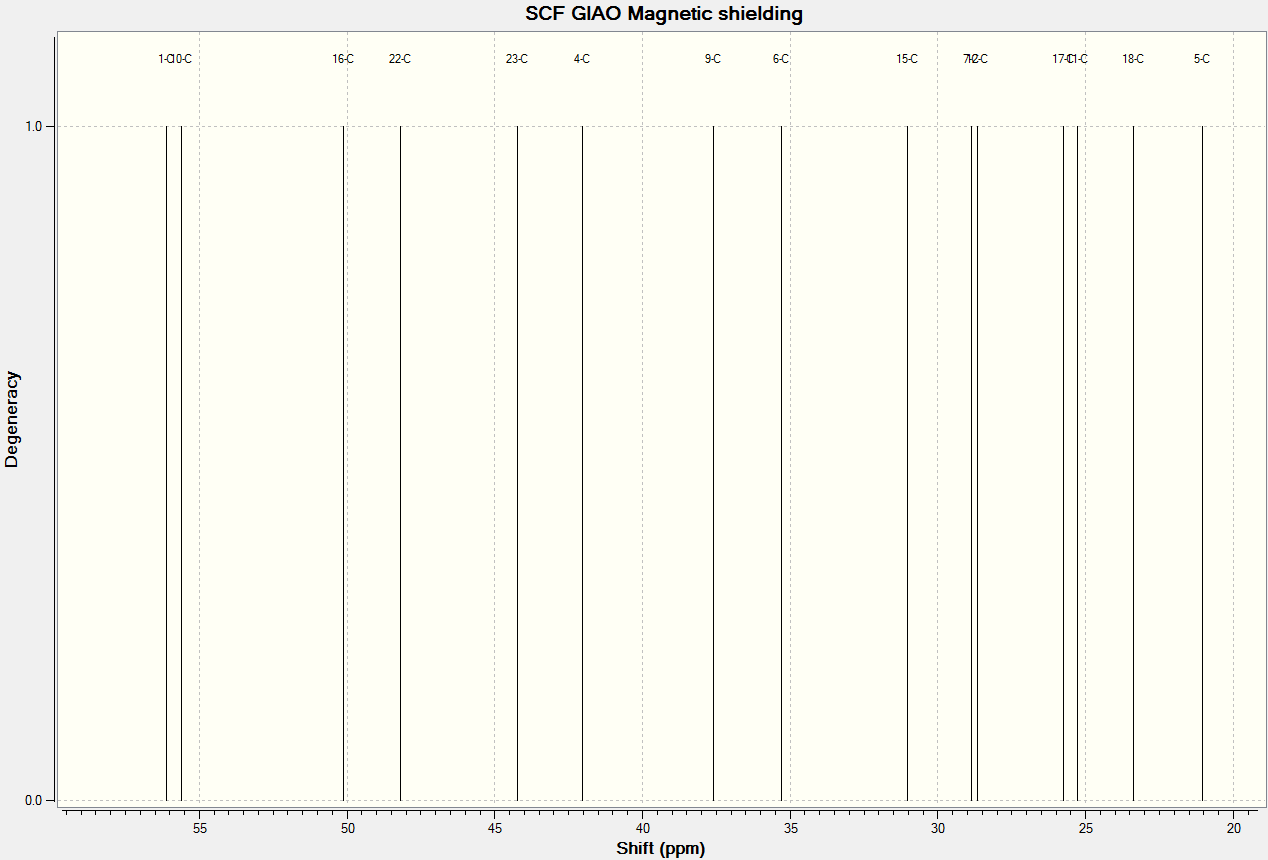Select the 5-C peak label
Screen dimensions: 1268x860
pos(1202,59)
